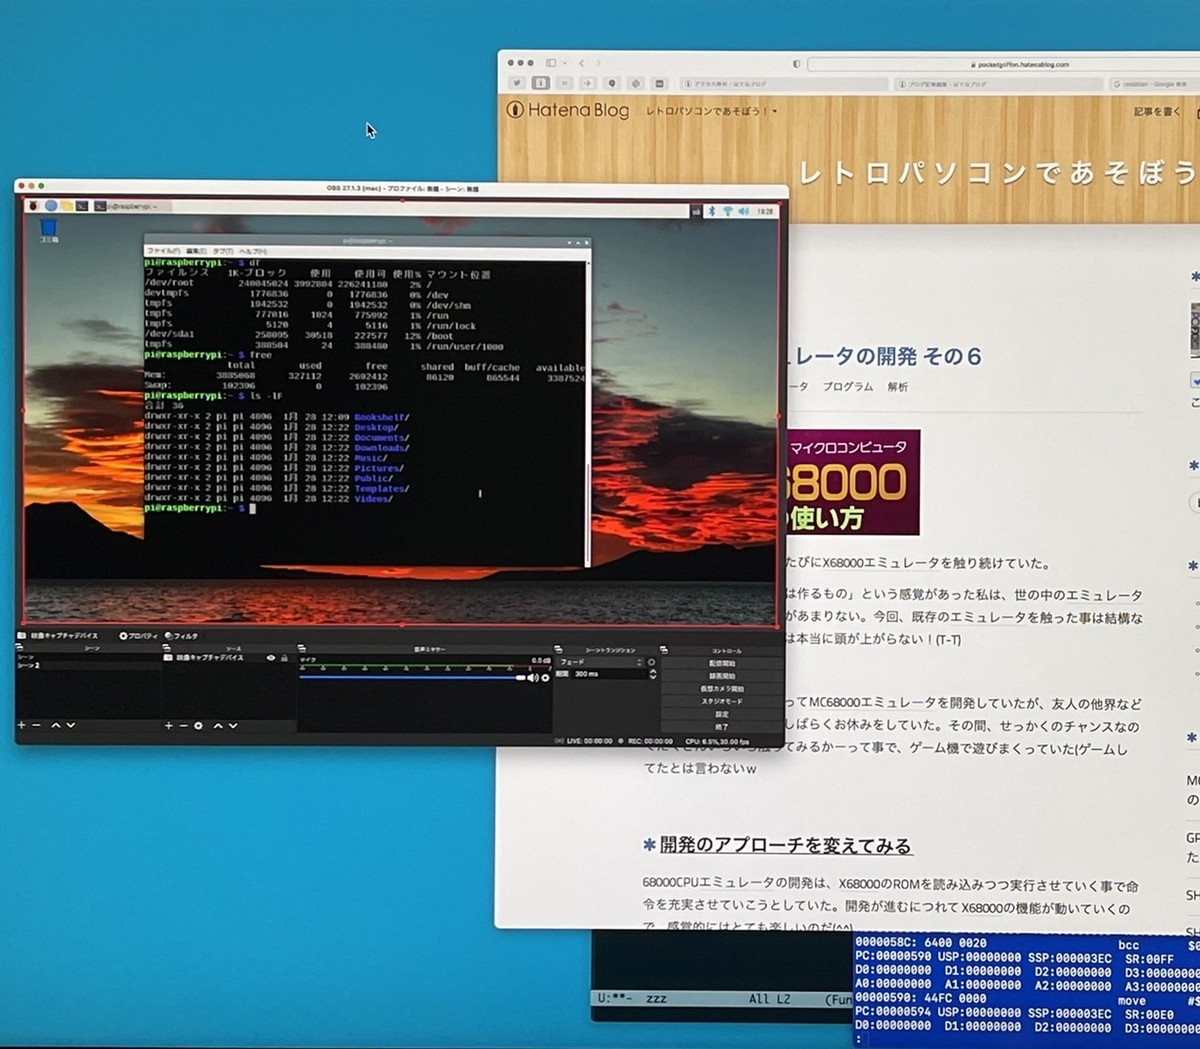
Task: Pop out the 音声ミキサー dock with its title icon
Action: click(x=302, y=648)
